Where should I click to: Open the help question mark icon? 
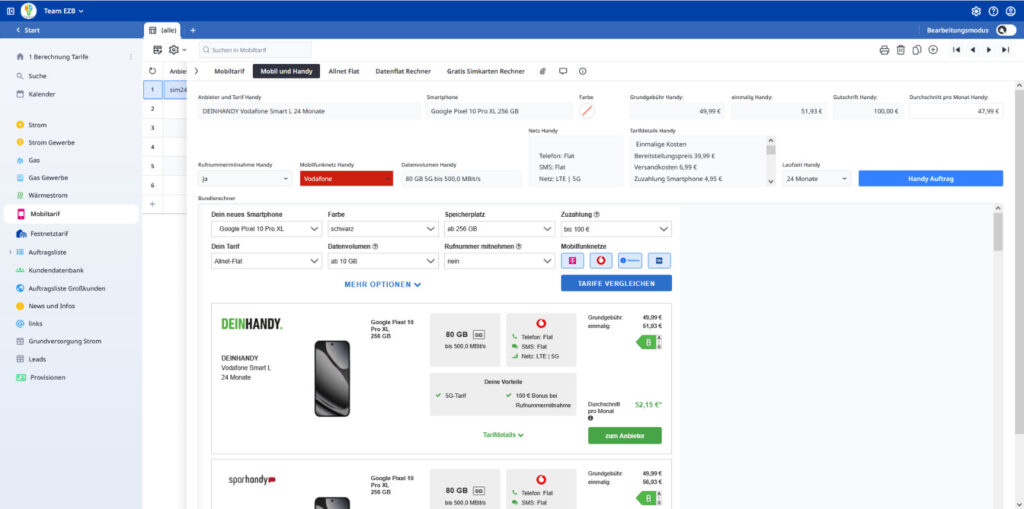pyautogui.click(x=993, y=11)
